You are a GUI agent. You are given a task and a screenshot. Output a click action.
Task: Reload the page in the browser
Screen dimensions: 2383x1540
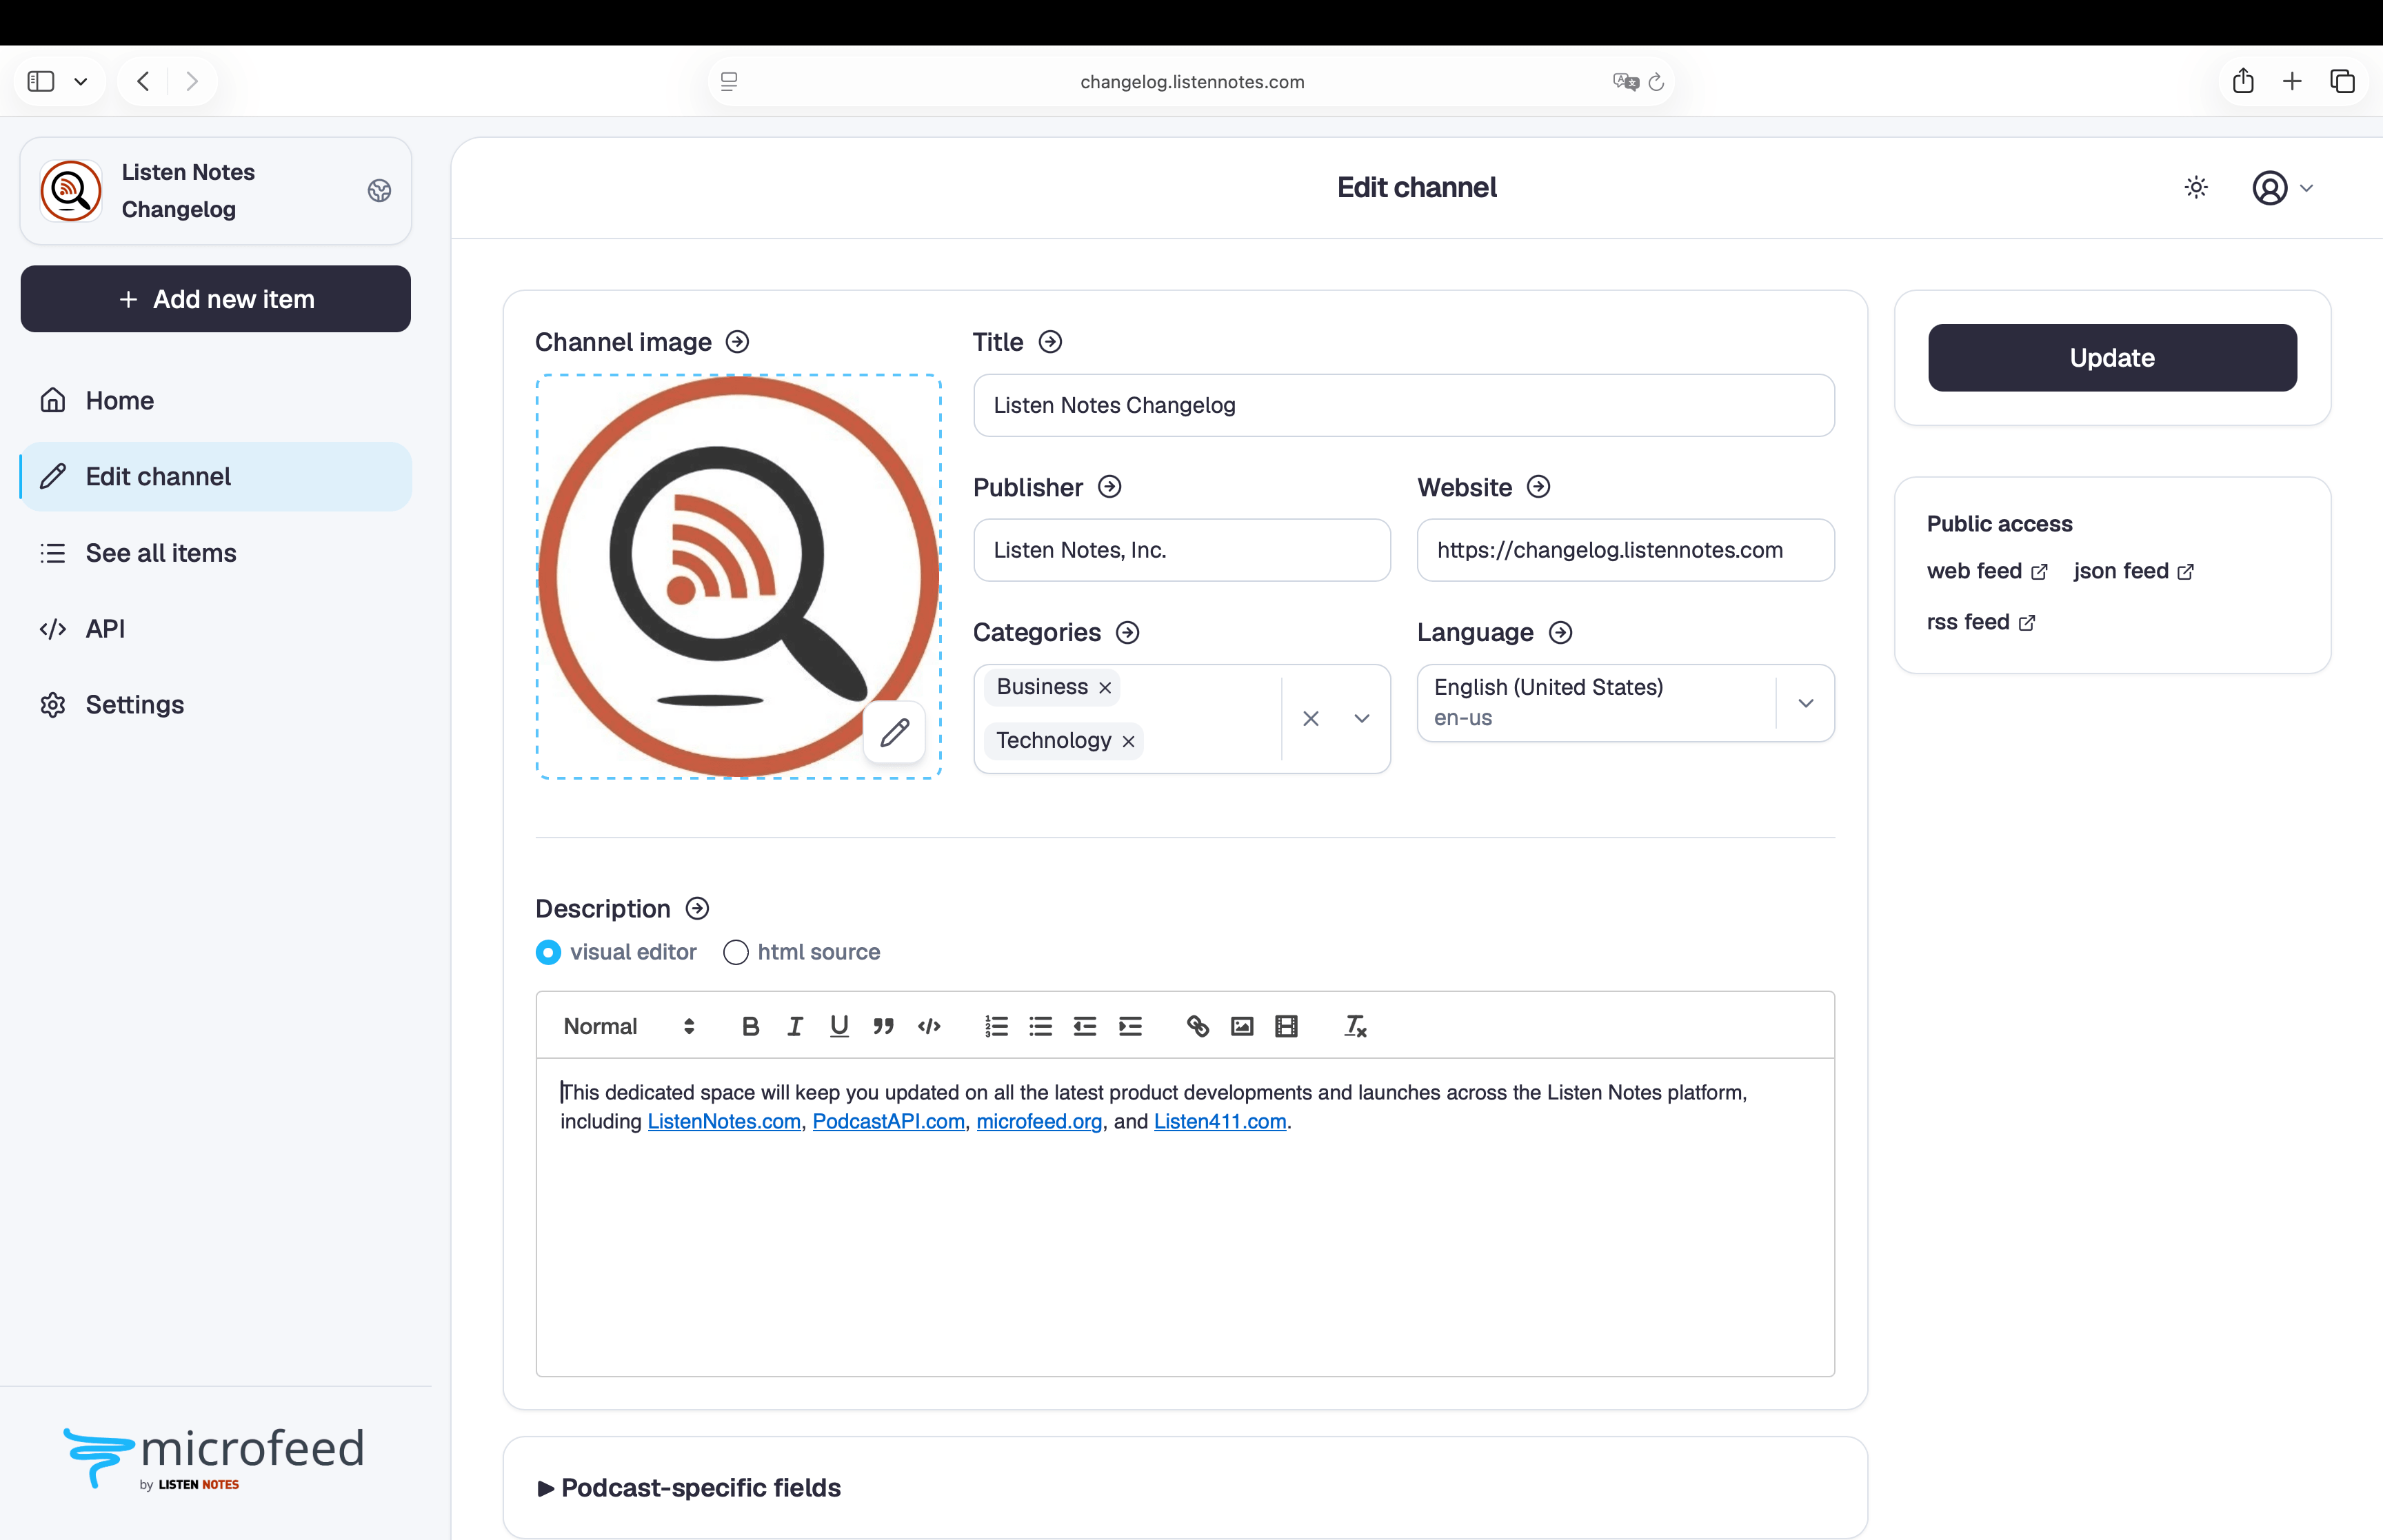point(1656,81)
